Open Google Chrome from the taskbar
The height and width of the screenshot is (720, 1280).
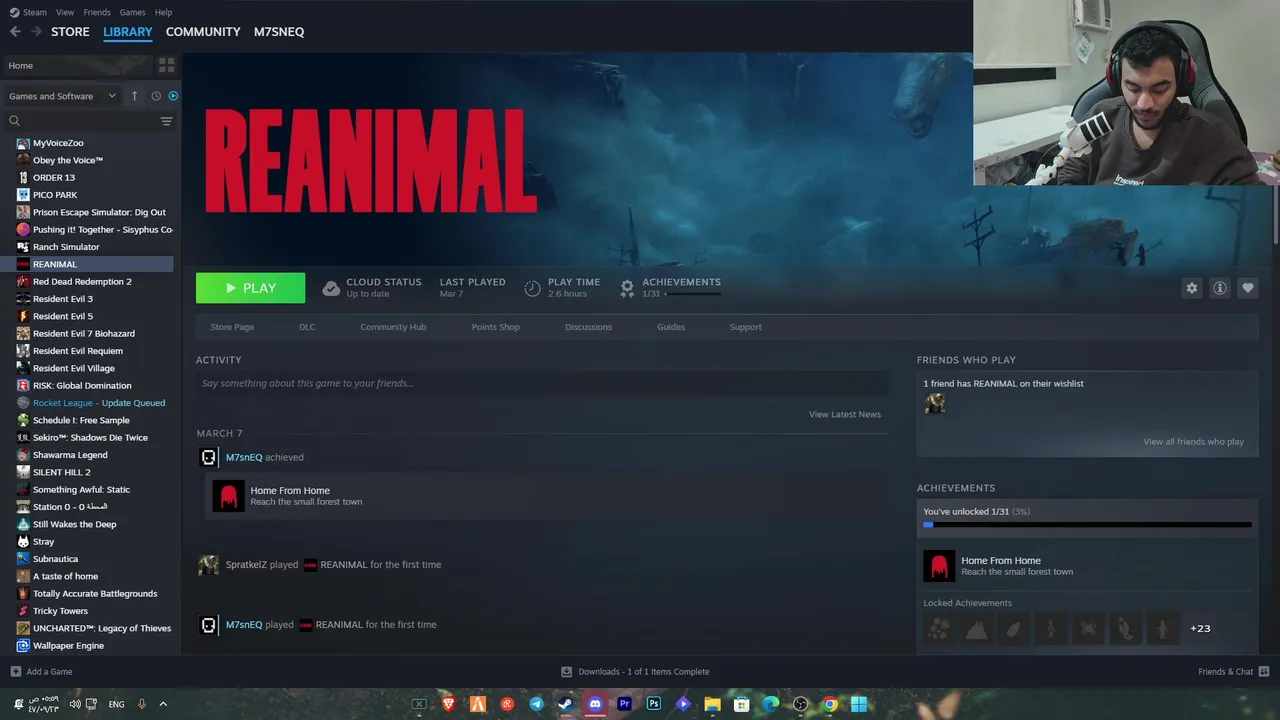830,704
